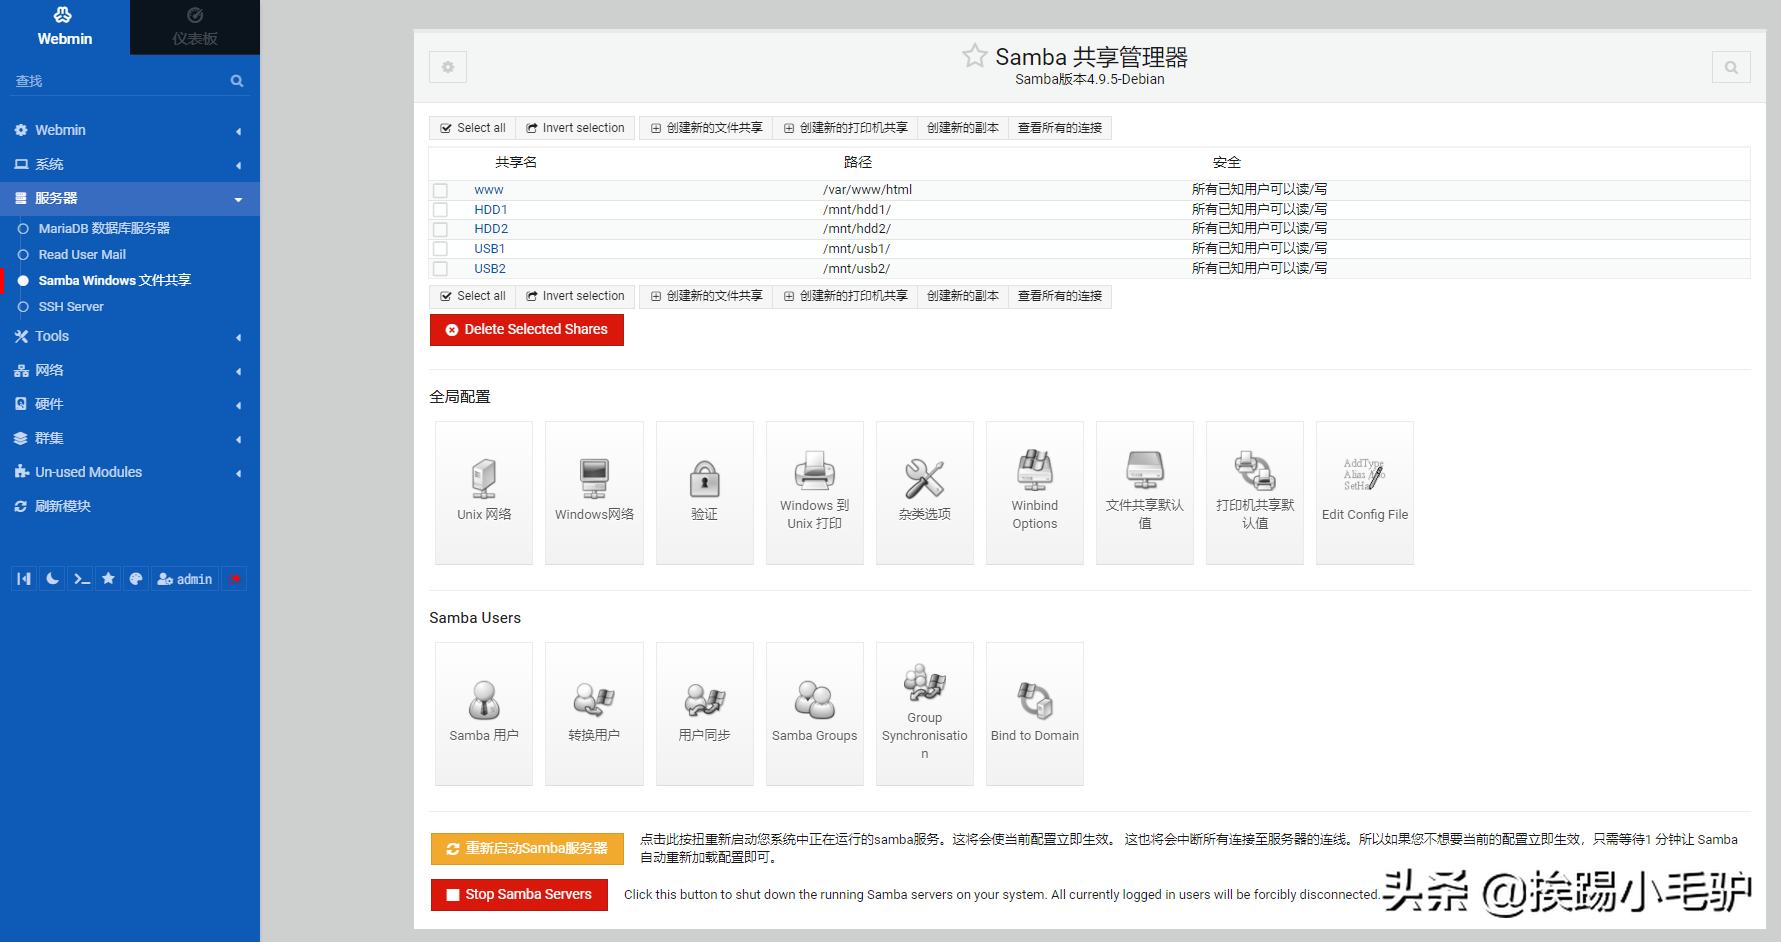1781x942 pixels.
Task: Click Stop Samba Servers button
Action: pos(519,894)
